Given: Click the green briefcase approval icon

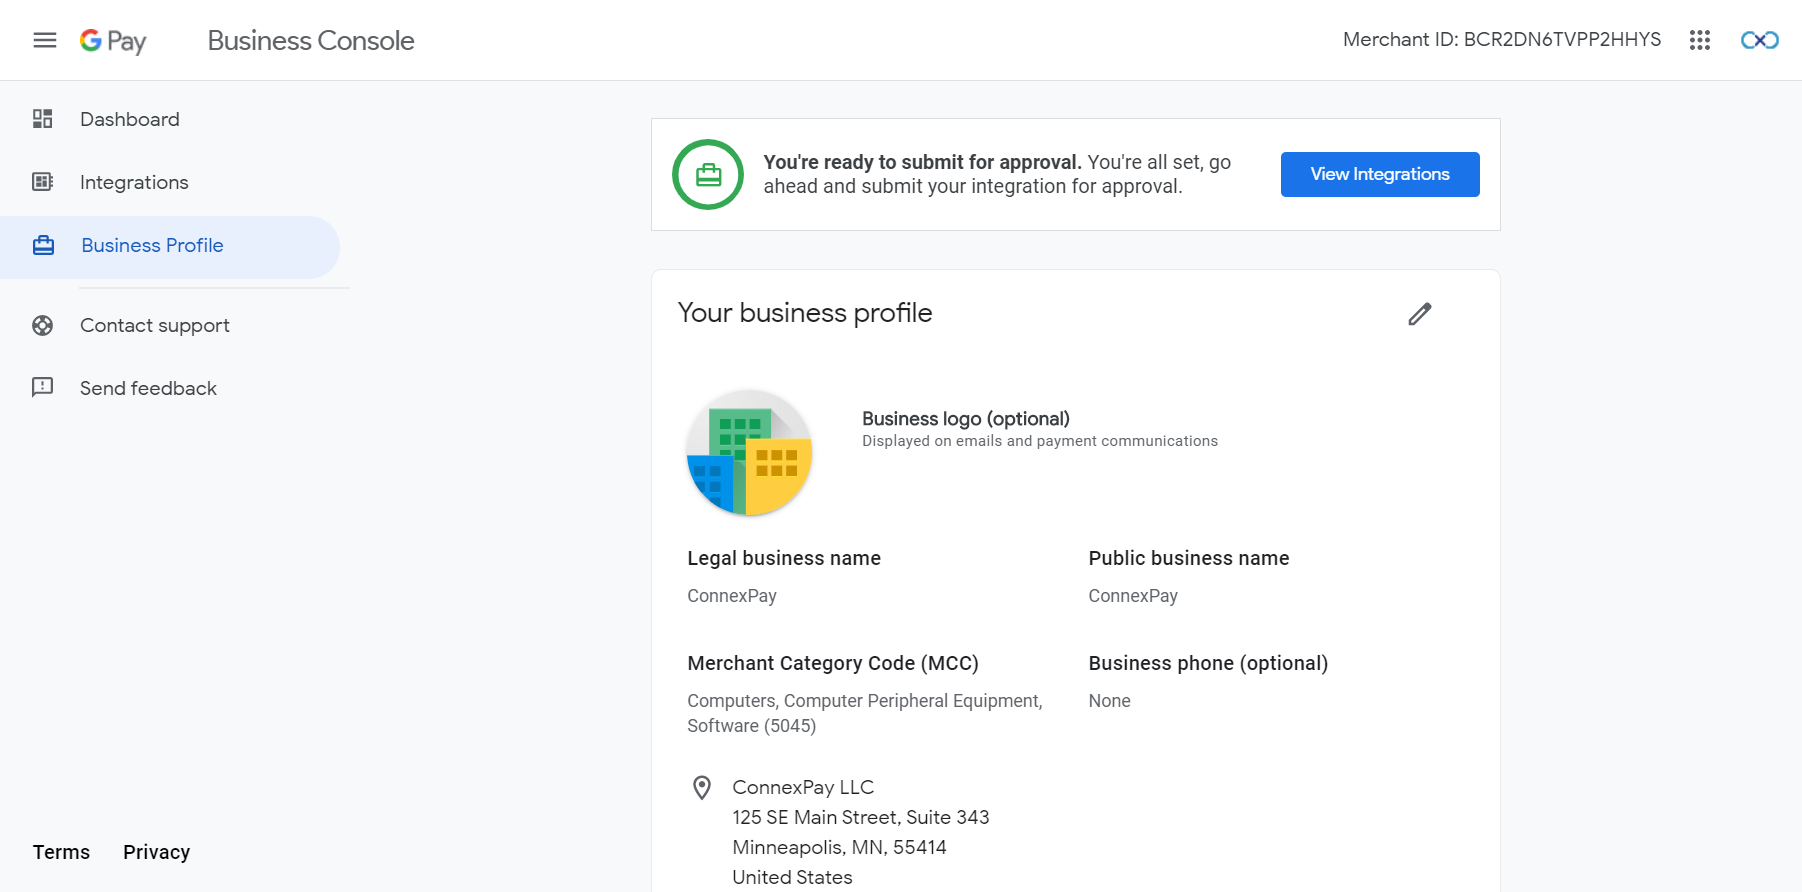Looking at the screenshot, I should pyautogui.click(x=708, y=175).
